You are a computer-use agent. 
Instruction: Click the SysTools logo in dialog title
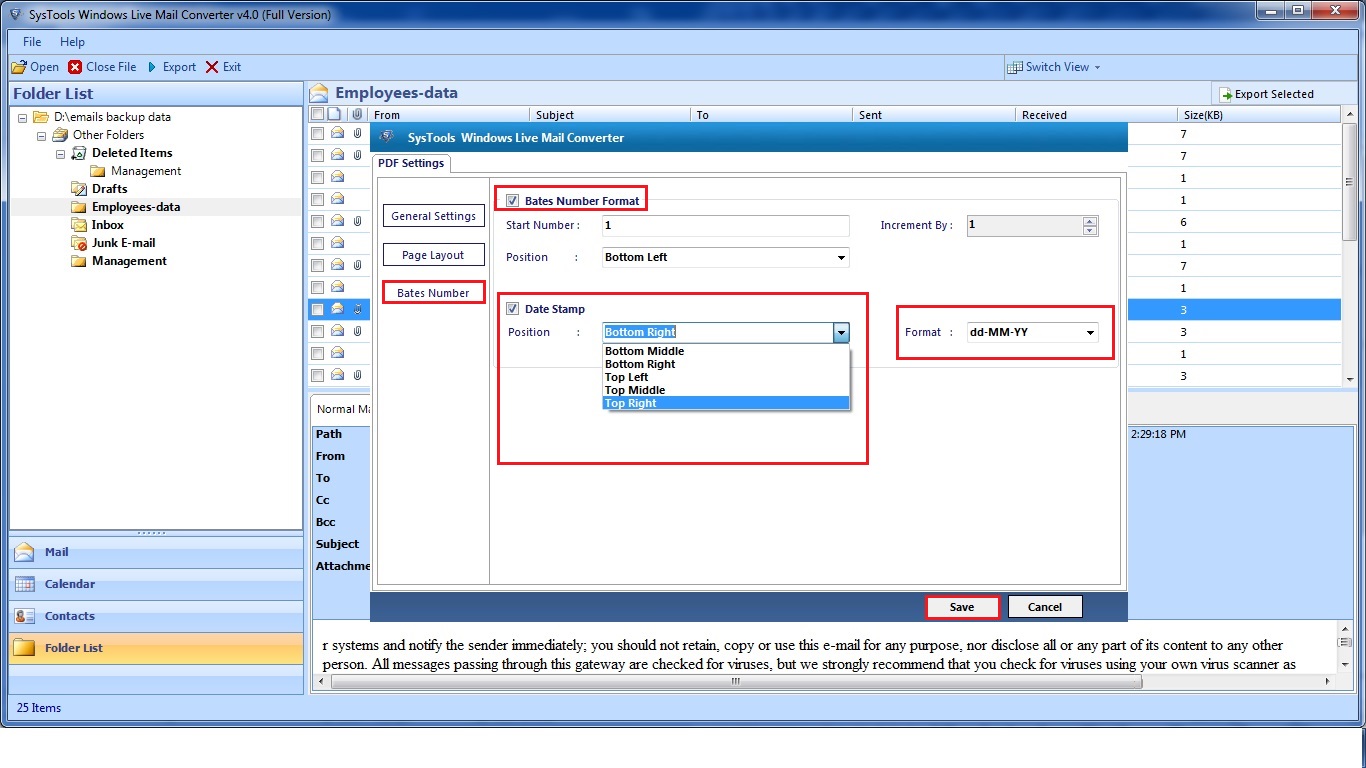coord(386,138)
